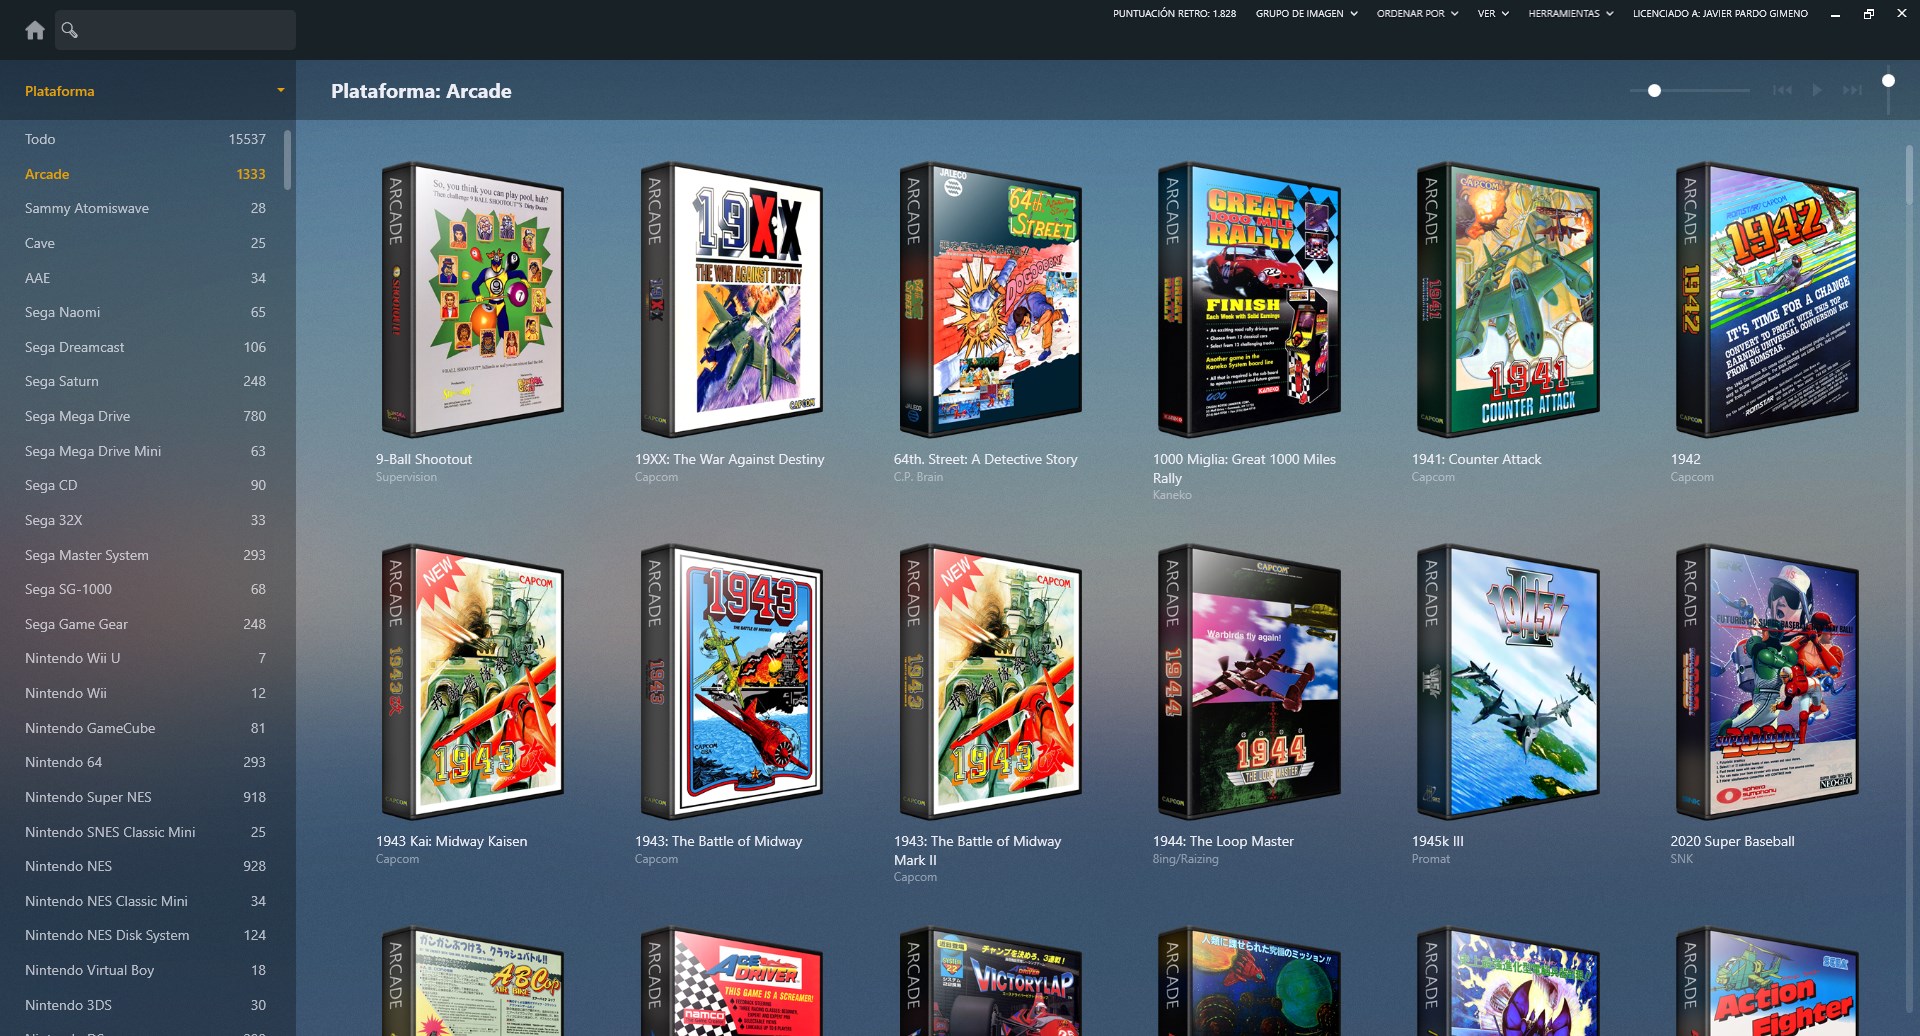The image size is (1920, 1036).
Task: Click the search magnifier icon
Action: coord(69,30)
